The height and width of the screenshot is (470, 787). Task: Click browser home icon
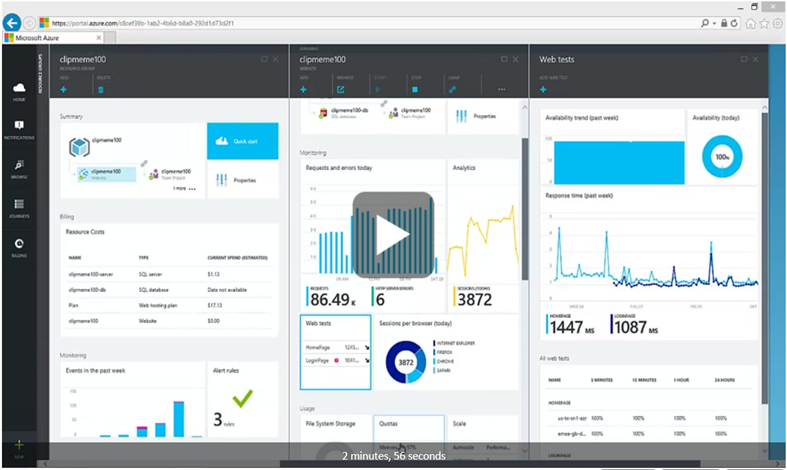click(x=750, y=24)
